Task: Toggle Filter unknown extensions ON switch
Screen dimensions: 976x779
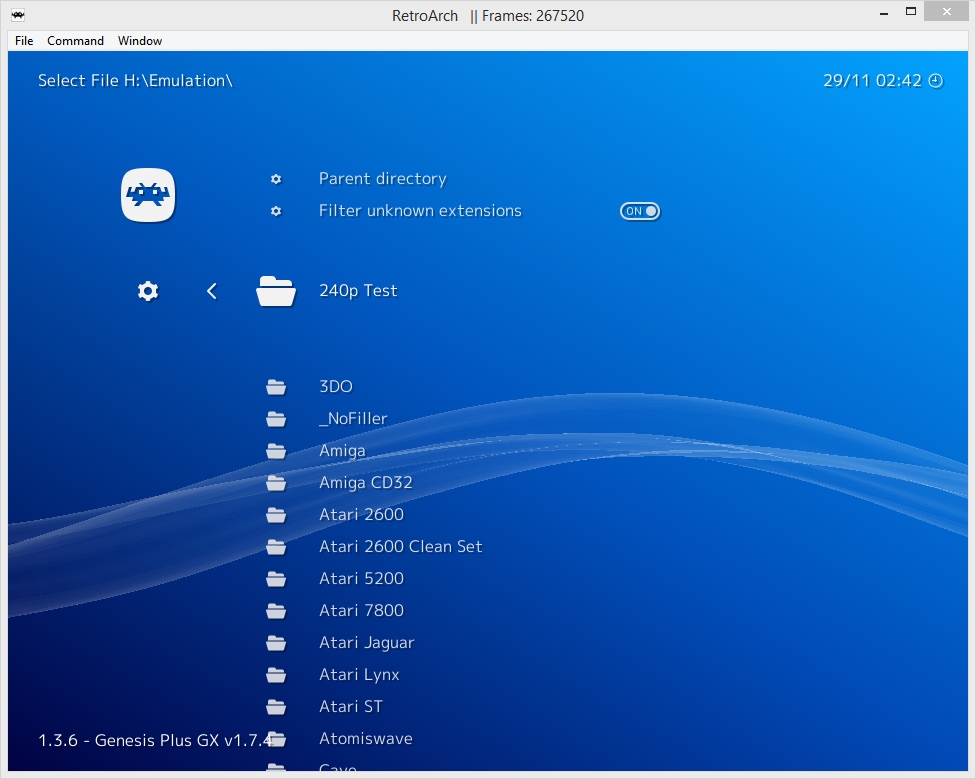Action: (x=640, y=211)
